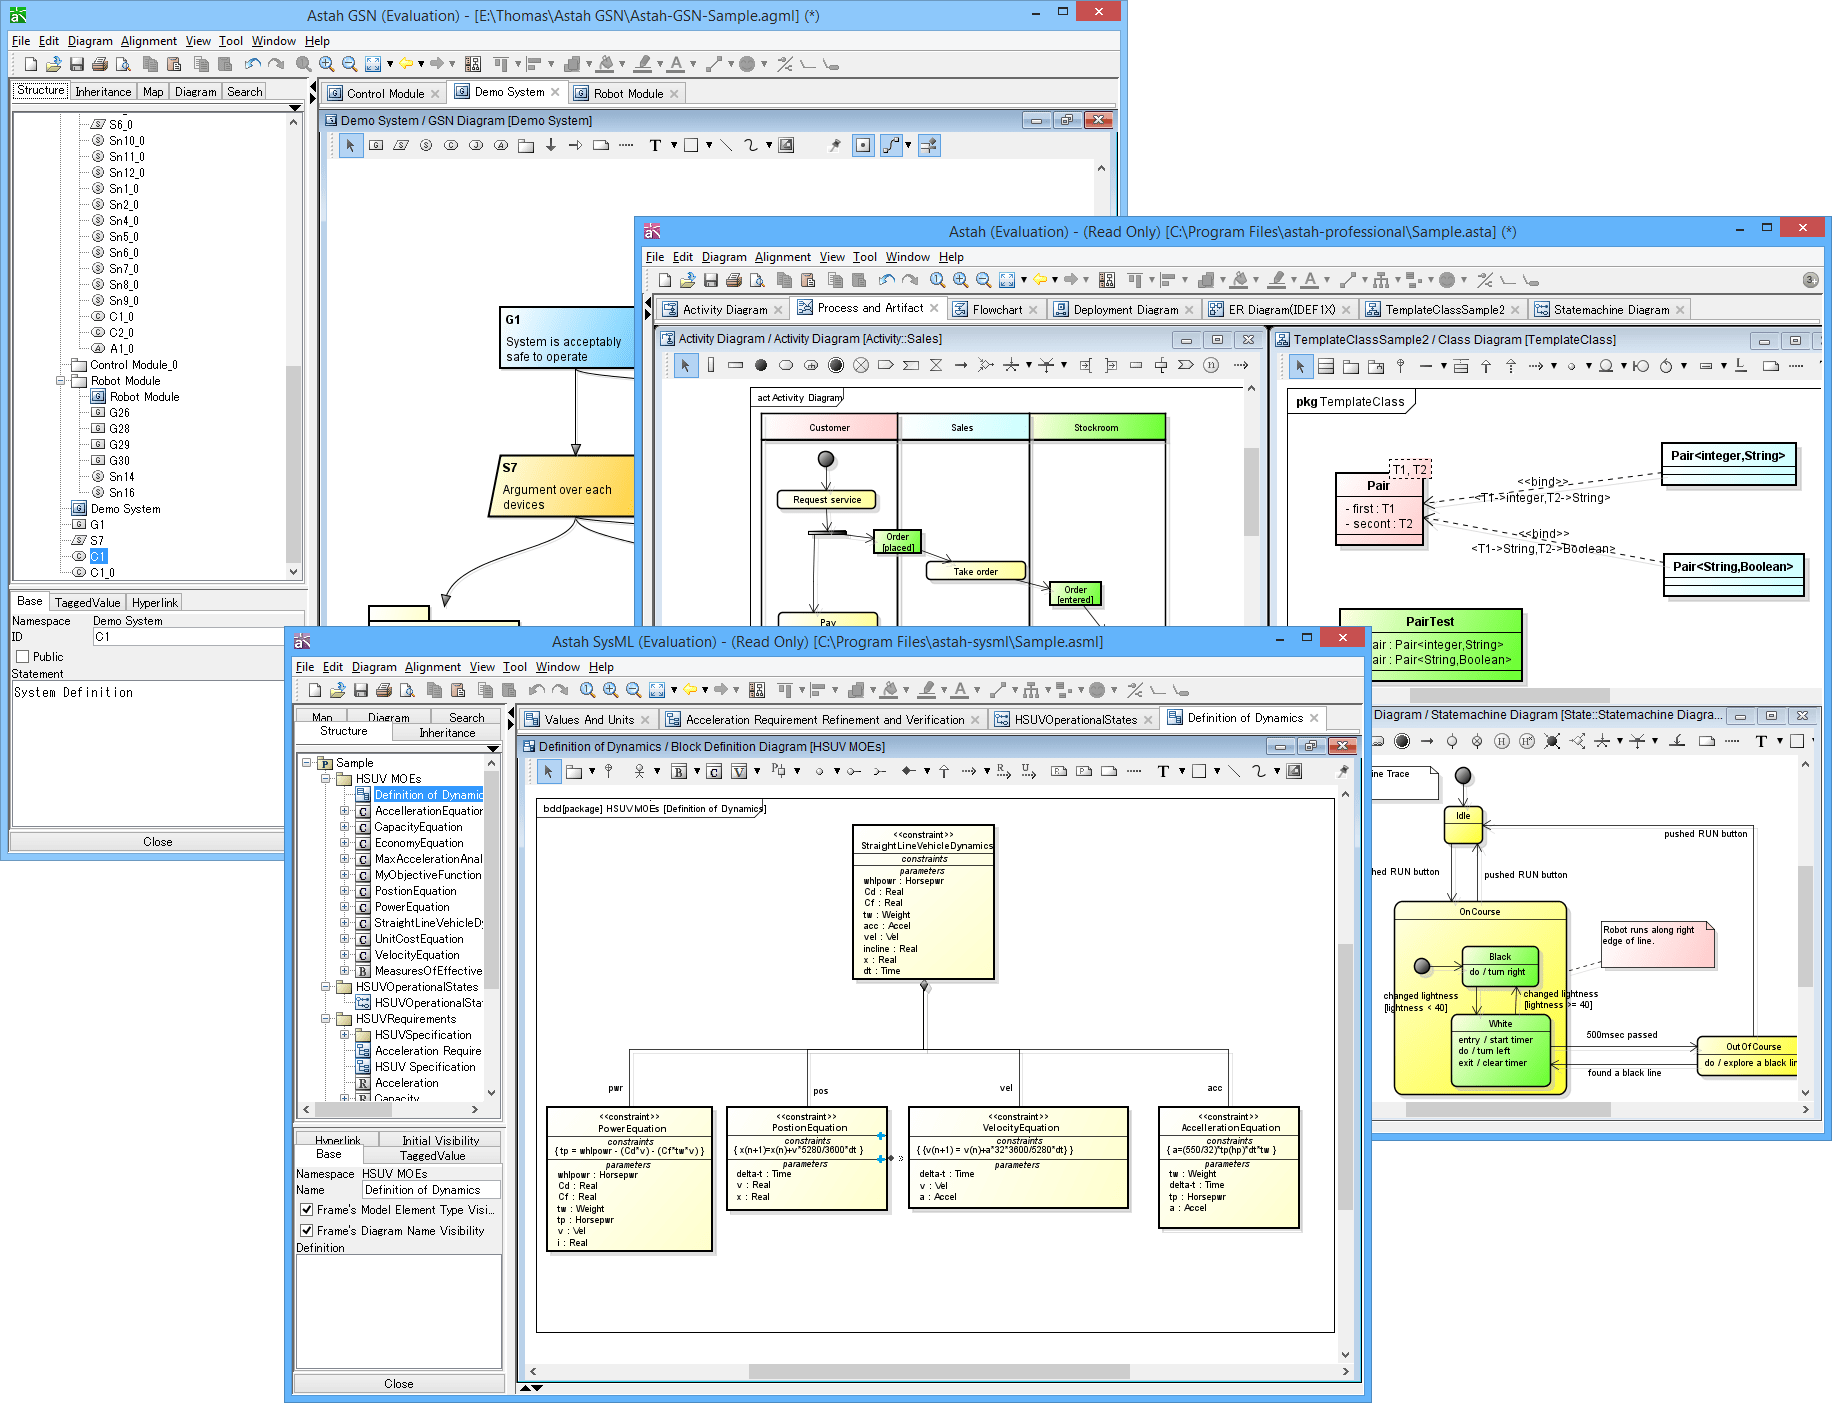The image size is (1832, 1403).
Task: Select Justification (J) tool in GSN diagram toolbar
Action: 476,145
